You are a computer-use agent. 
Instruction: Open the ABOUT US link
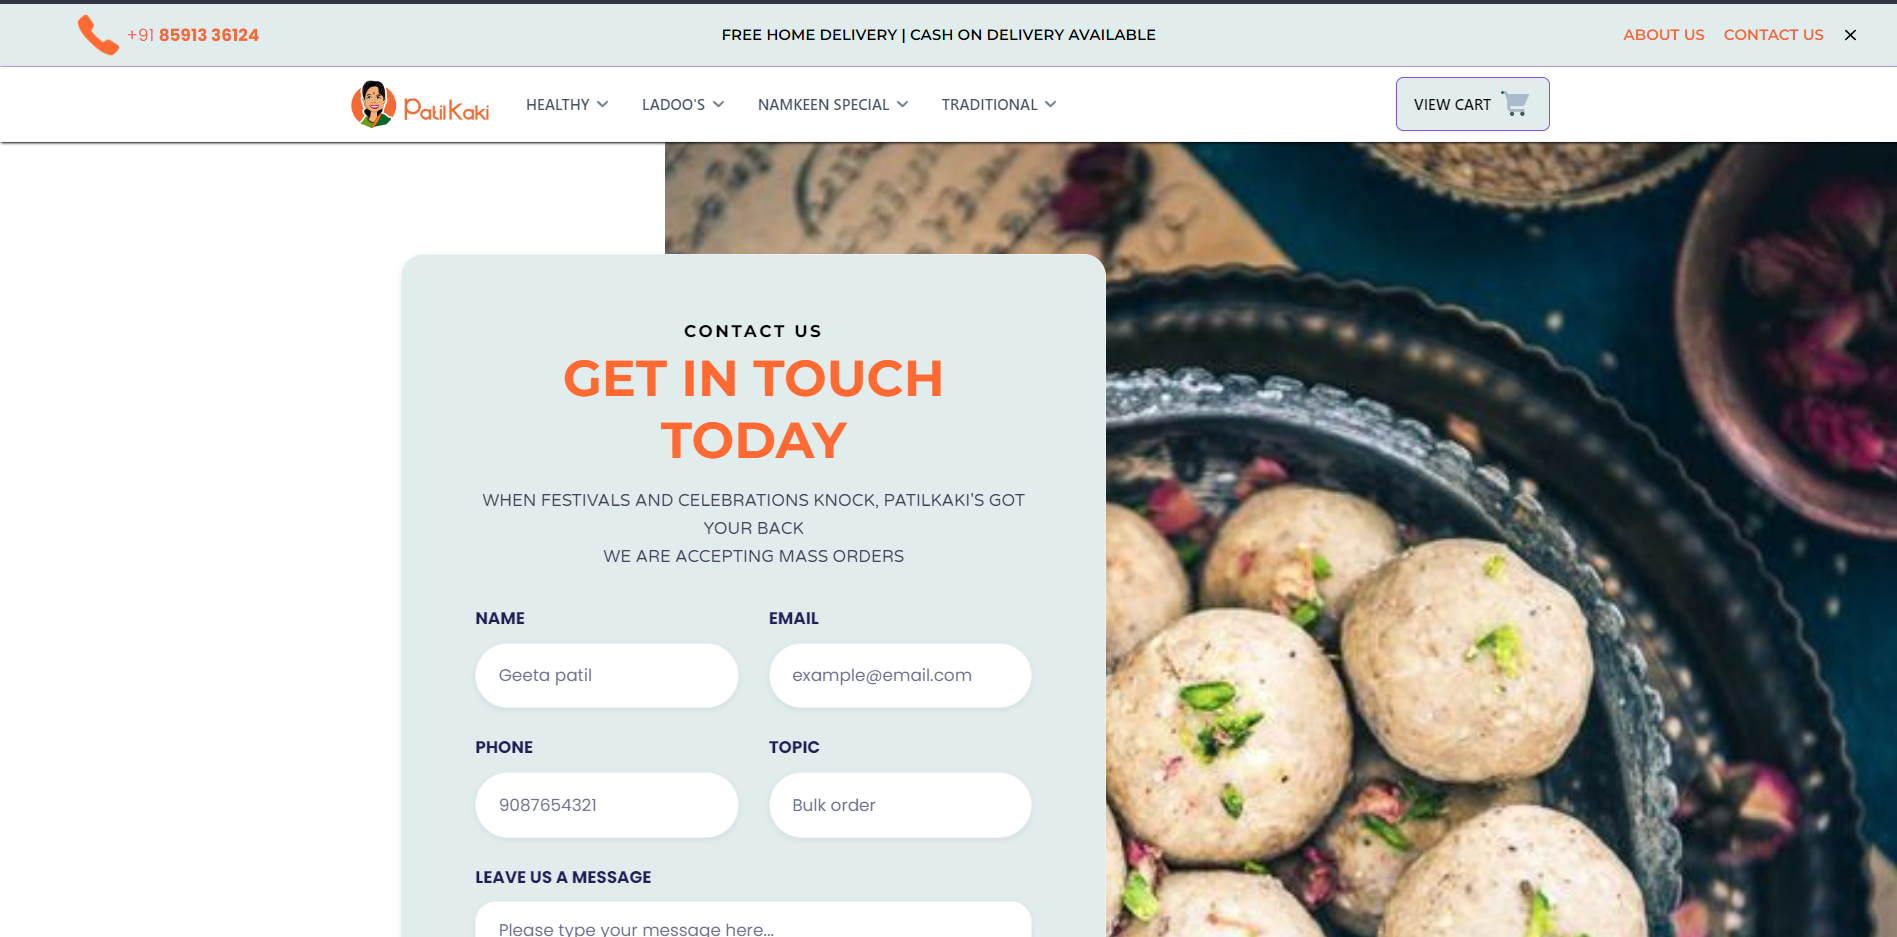pos(1663,35)
